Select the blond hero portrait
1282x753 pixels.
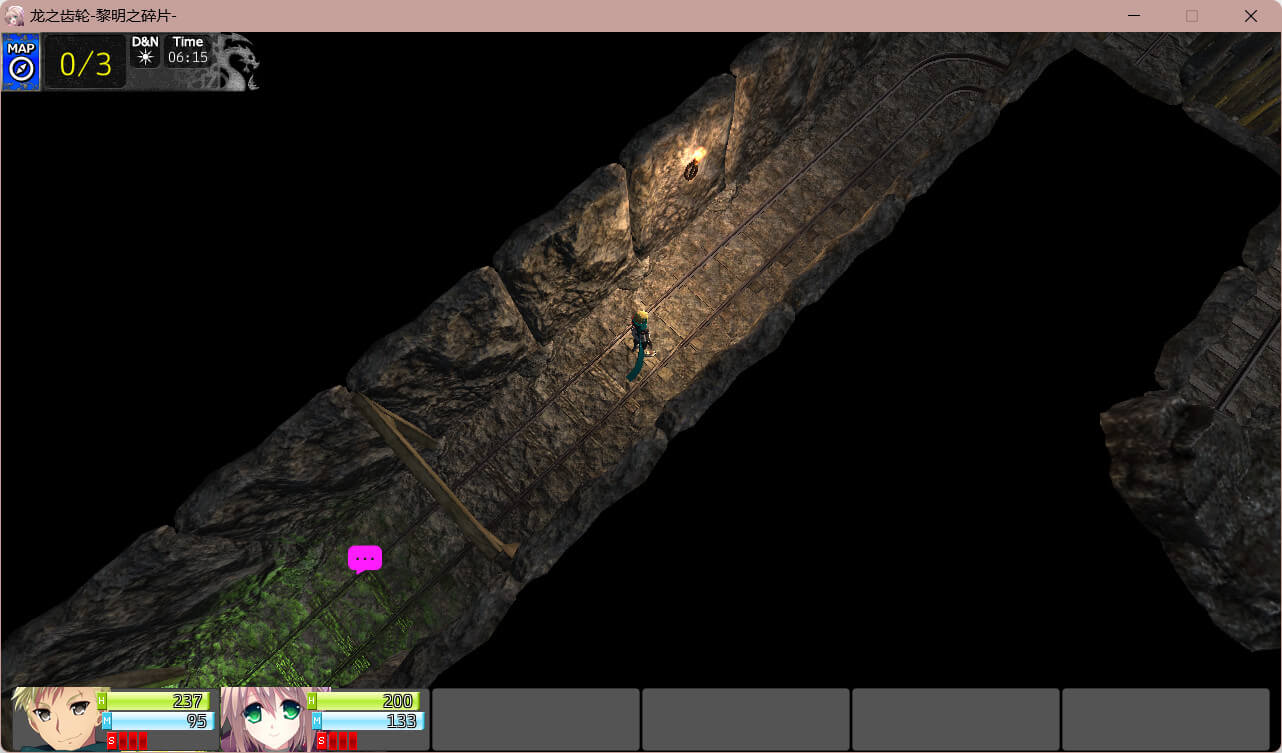(55, 719)
